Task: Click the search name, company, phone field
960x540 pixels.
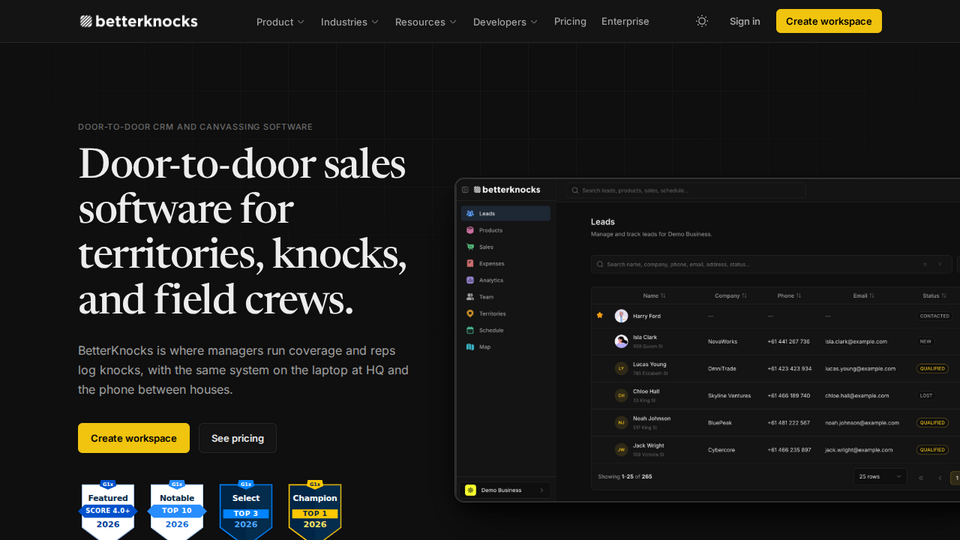Action: pyautogui.click(x=771, y=264)
